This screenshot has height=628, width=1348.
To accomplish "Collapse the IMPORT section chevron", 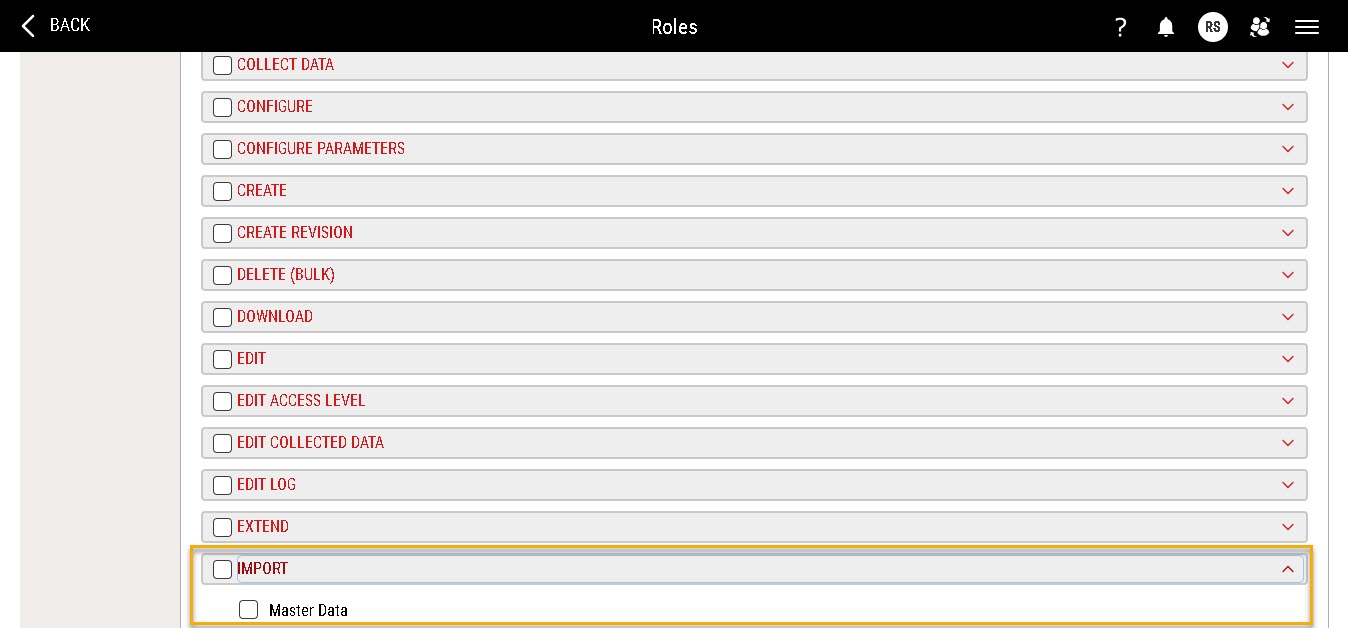I will tap(1288, 569).
